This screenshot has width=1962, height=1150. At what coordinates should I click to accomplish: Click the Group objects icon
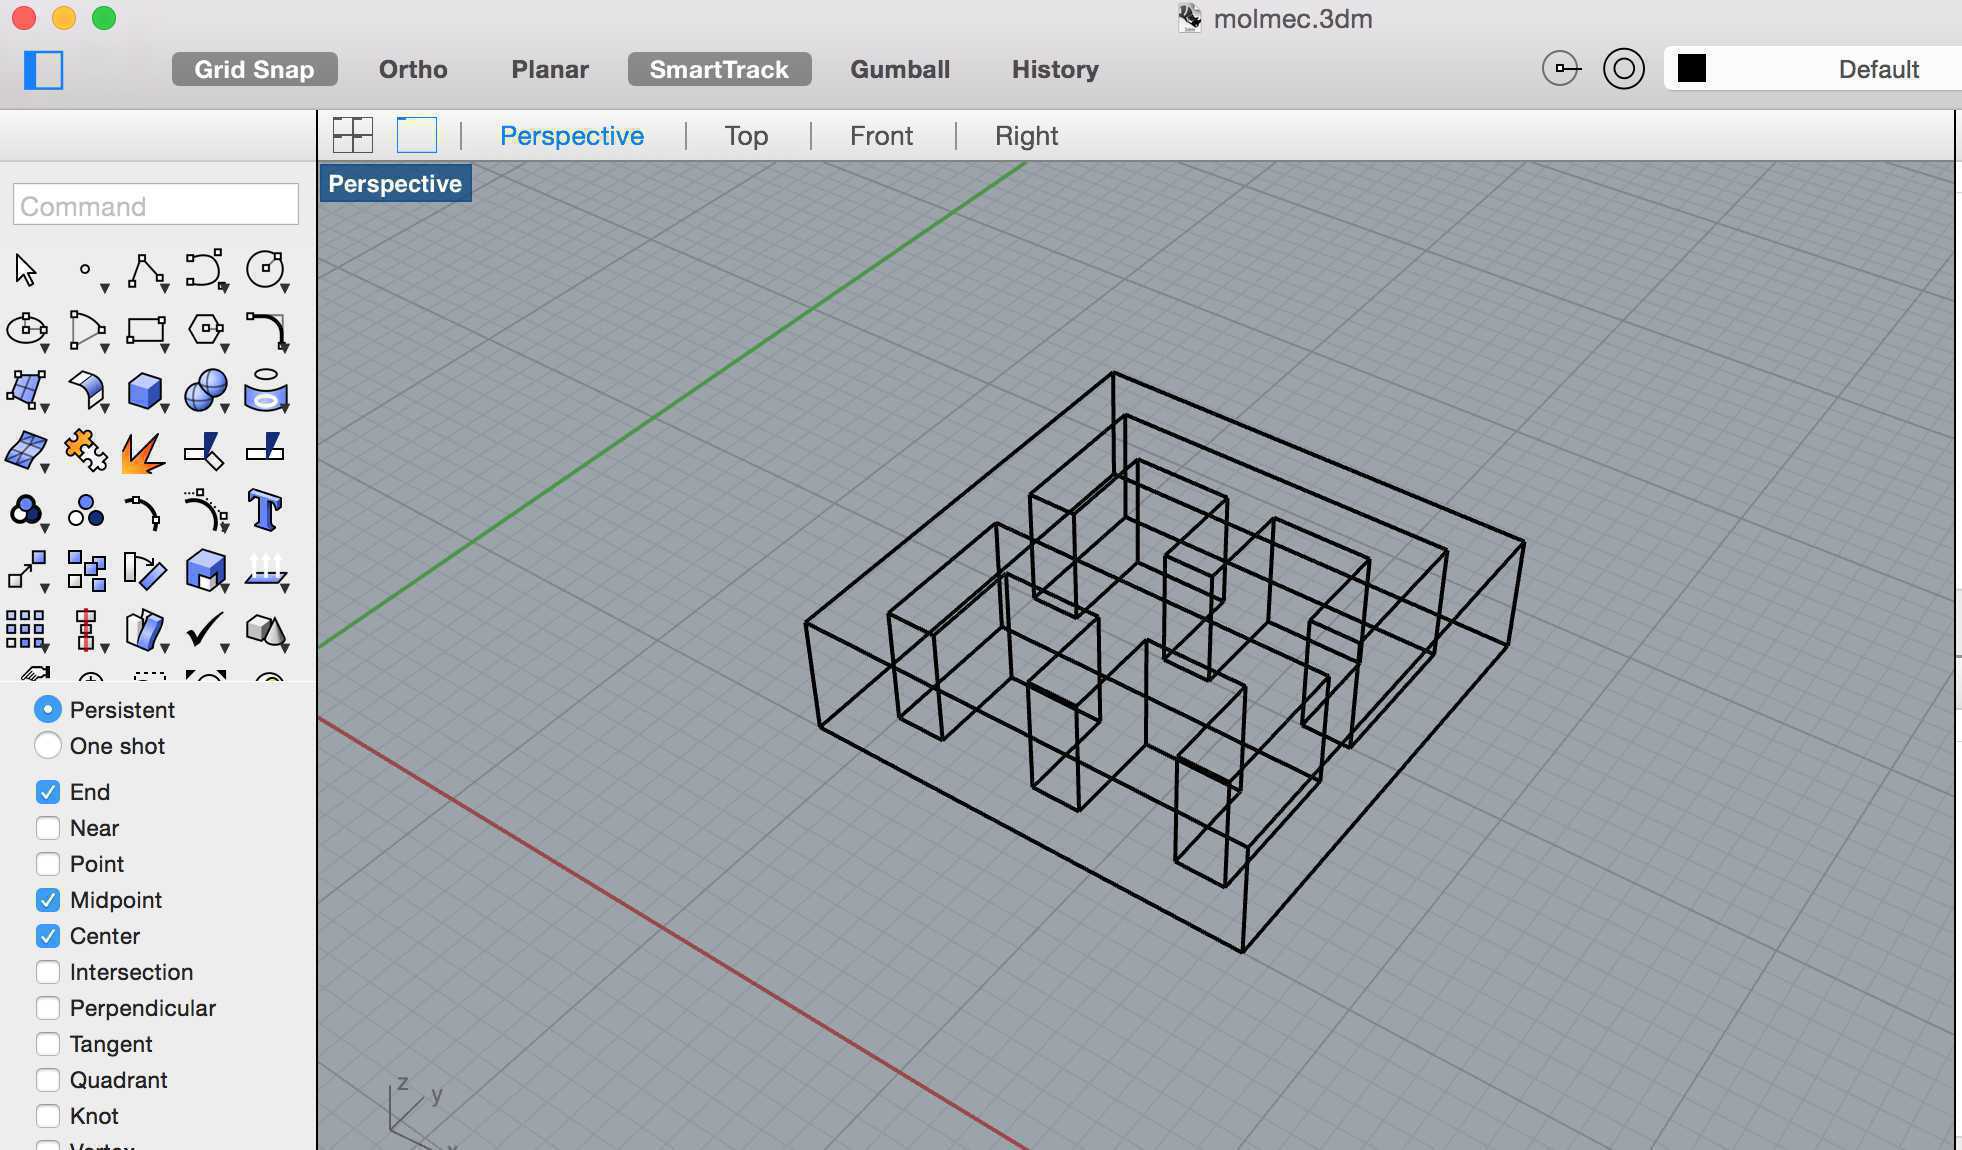click(26, 512)
